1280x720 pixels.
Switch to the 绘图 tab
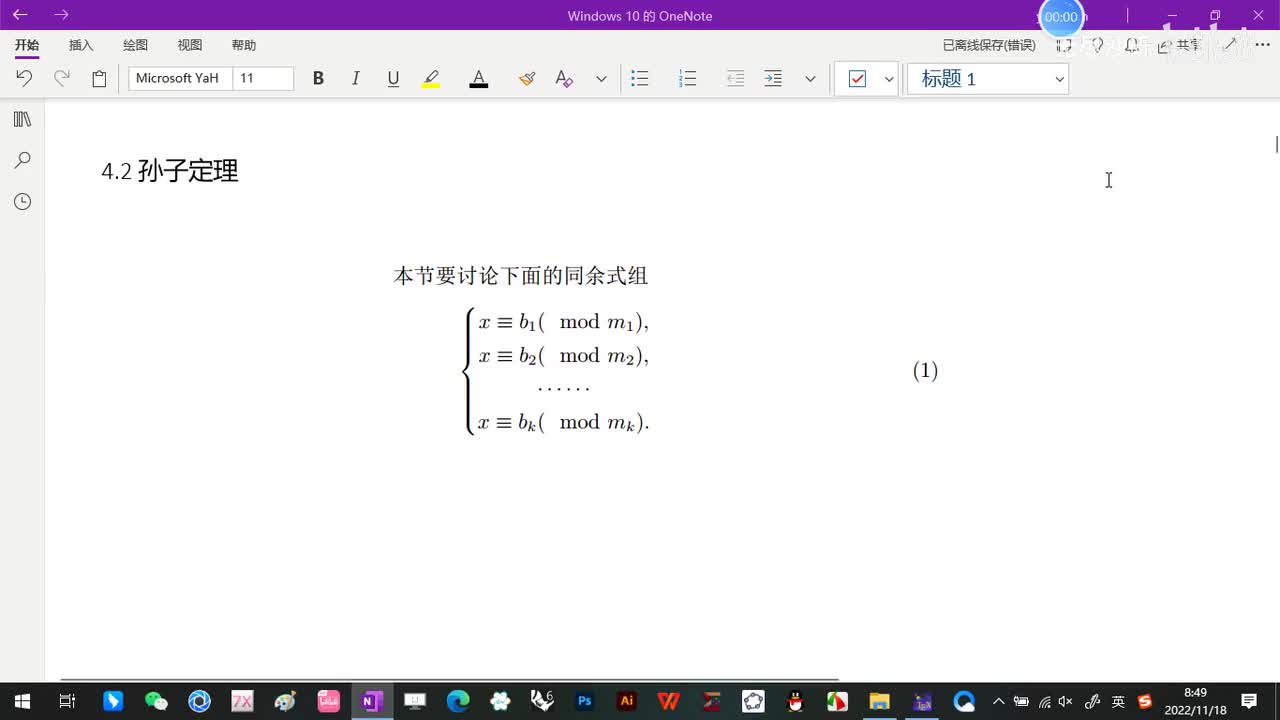tap(136, 45)
